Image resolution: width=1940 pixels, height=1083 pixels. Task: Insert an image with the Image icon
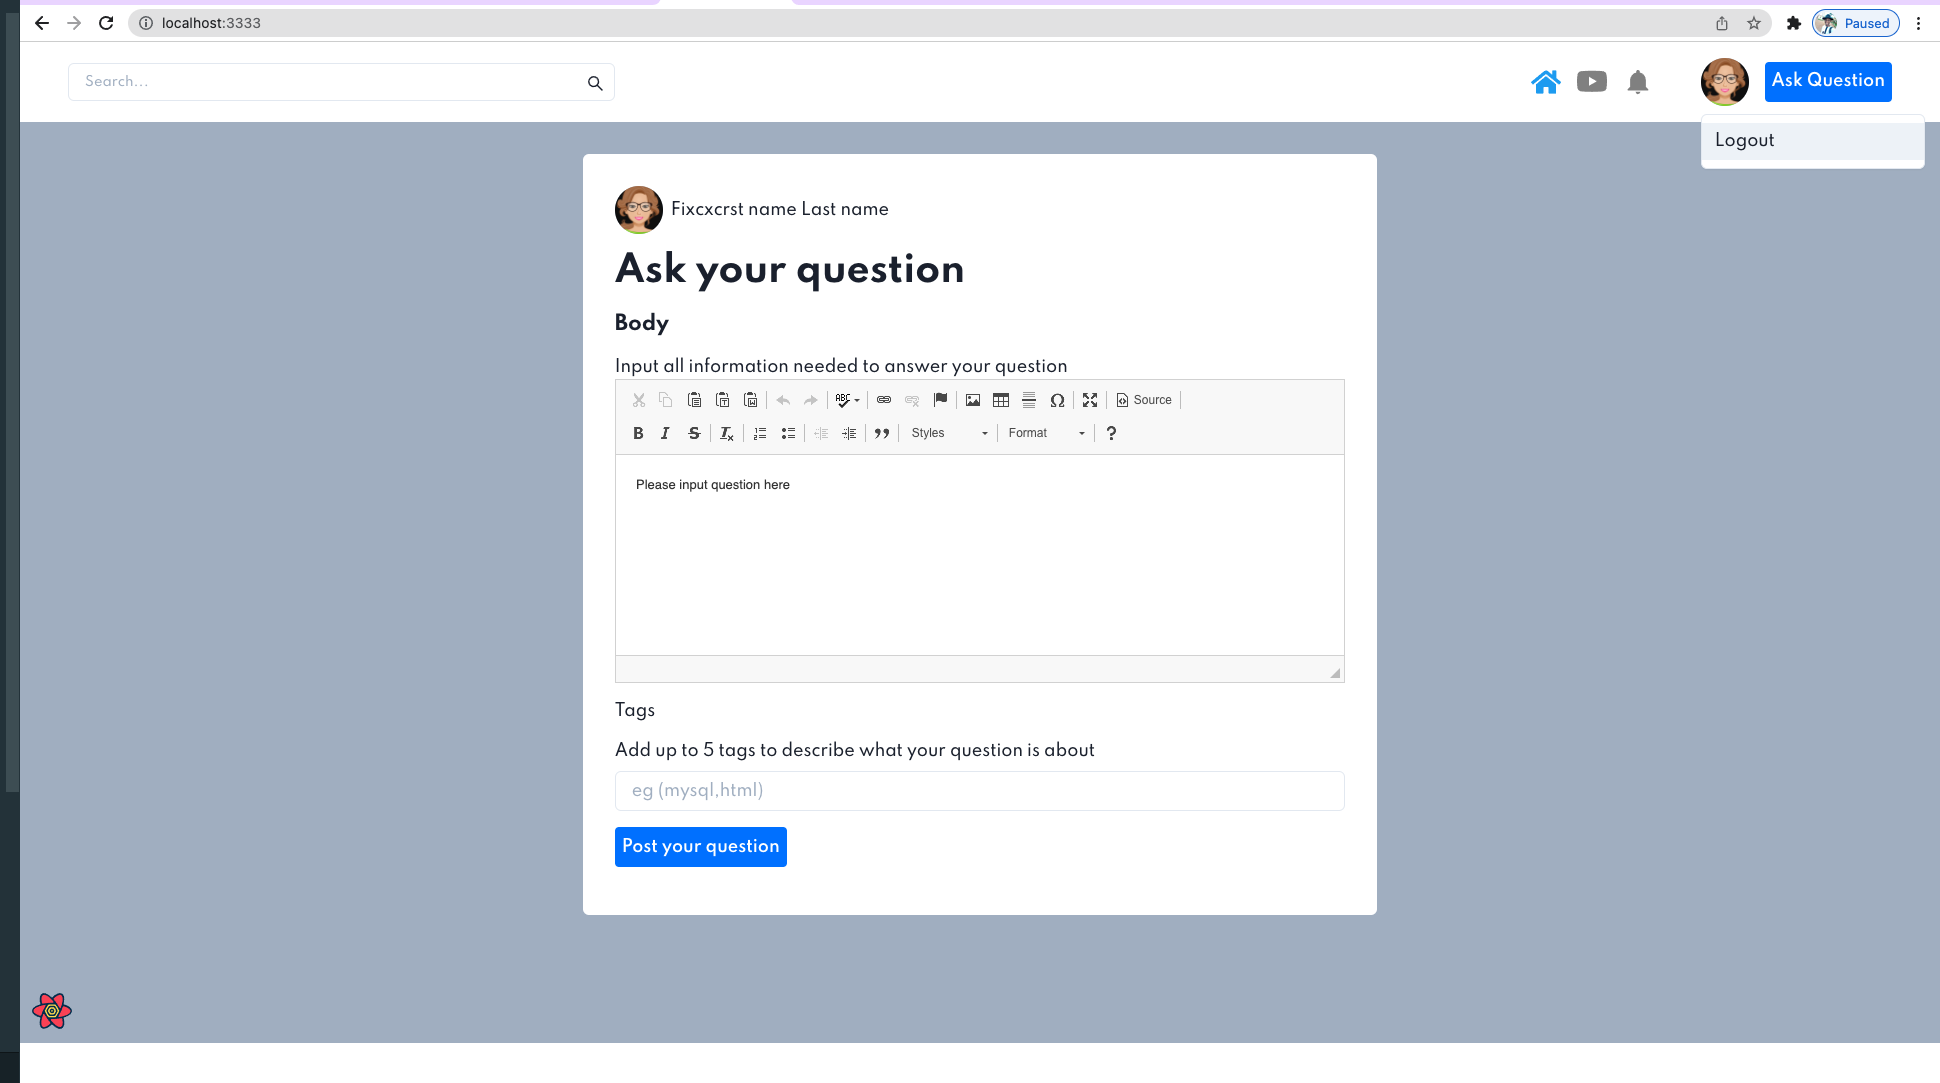(x=973, y=400)
